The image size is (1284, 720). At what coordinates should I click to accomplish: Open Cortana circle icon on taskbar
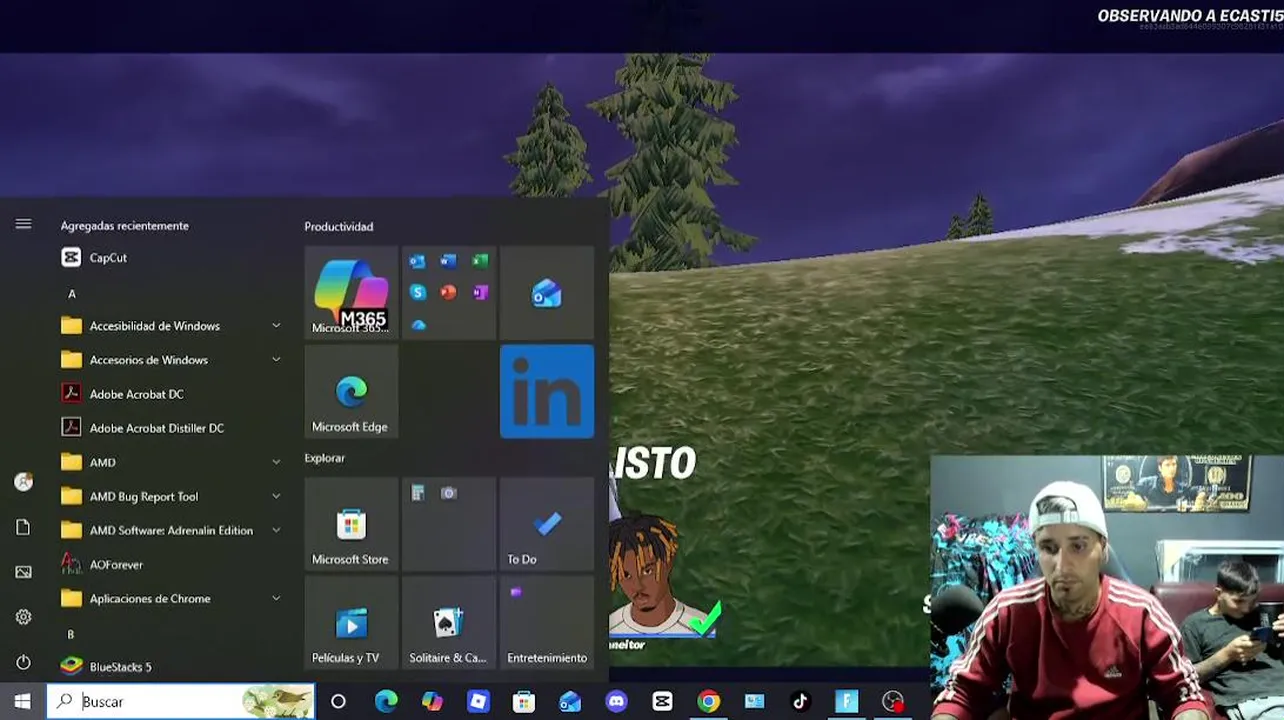(338, 702)
